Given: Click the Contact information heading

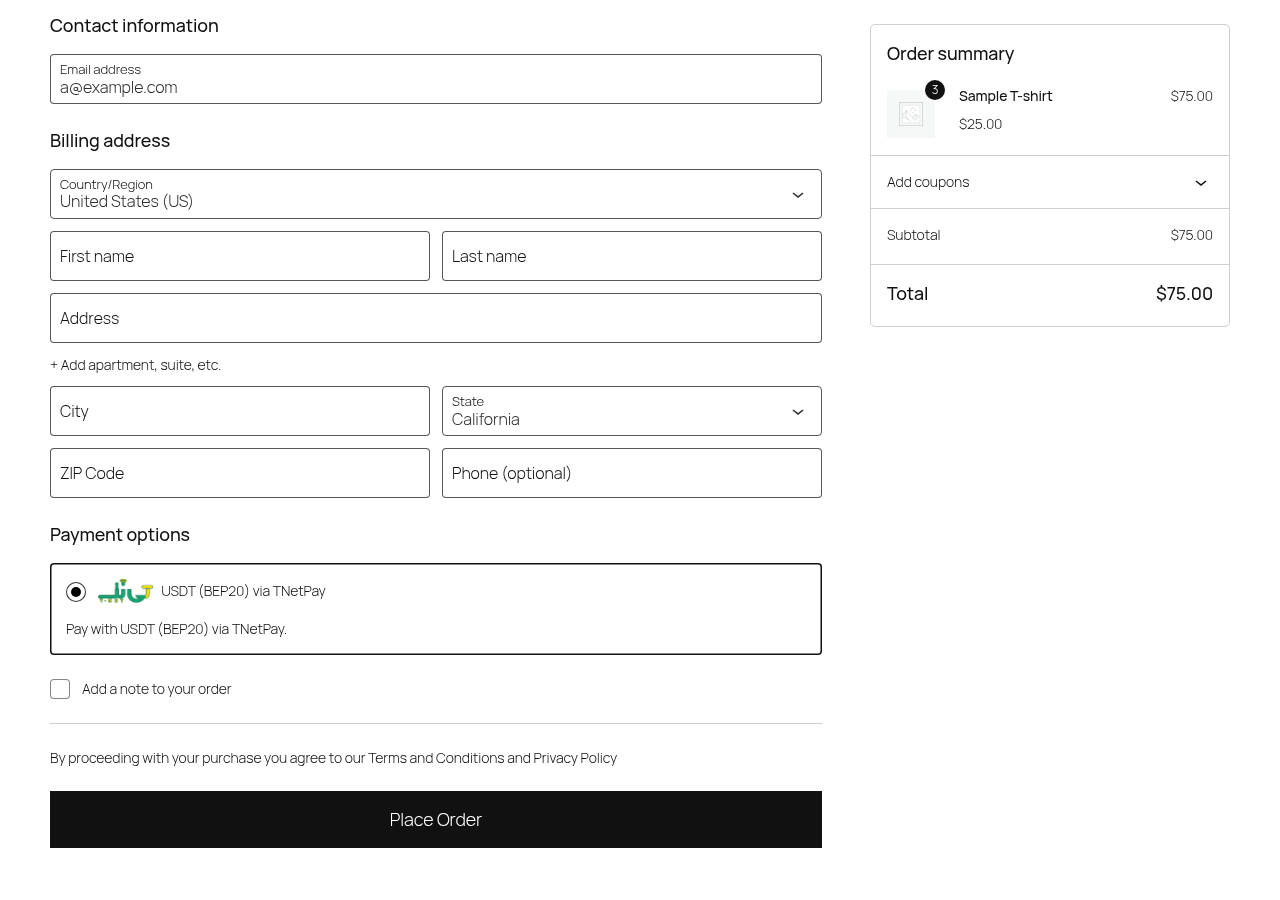Looking at the screenshot, I should click(x=134, y=26).
